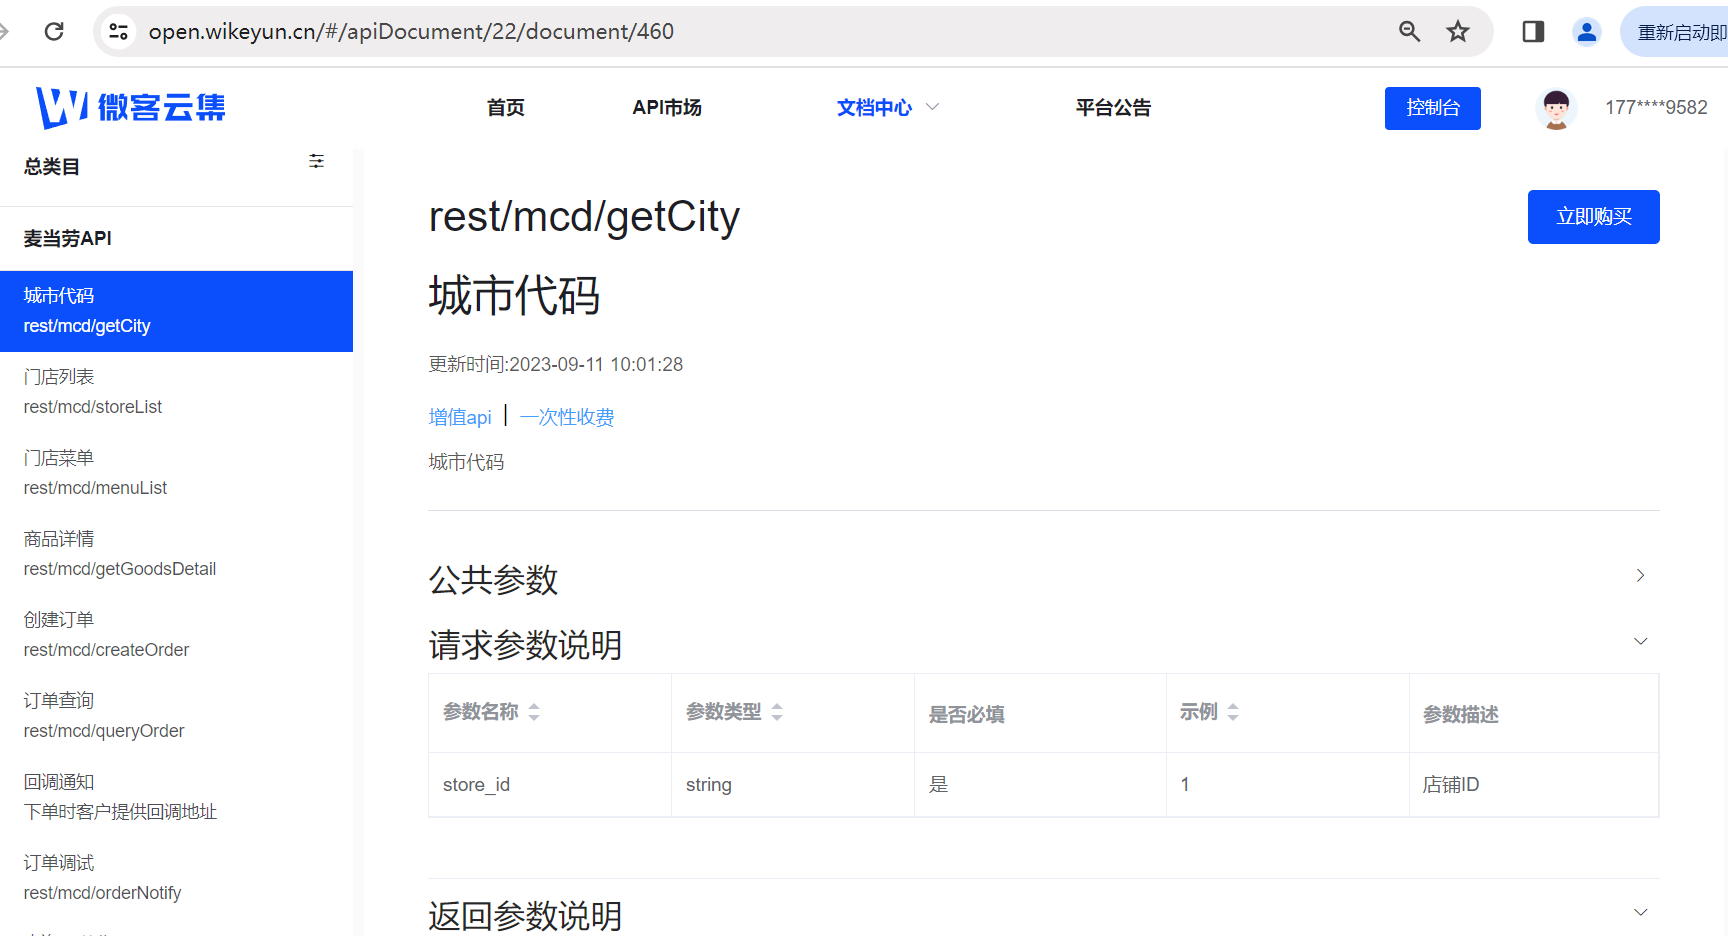The width and height of the screenshot is (1728, 936).
Task: Click the 参数描述 column header
Action: point(1533,714)
